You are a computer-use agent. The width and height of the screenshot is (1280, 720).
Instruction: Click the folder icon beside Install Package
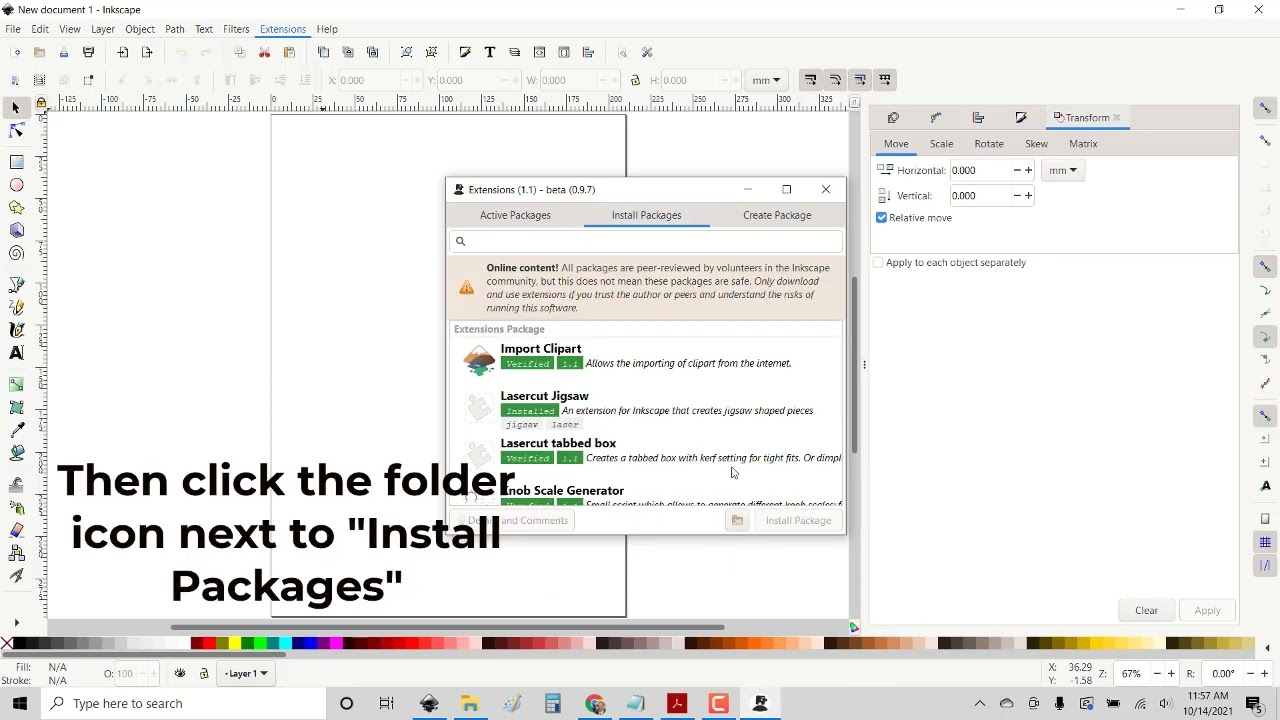(737, 520)
